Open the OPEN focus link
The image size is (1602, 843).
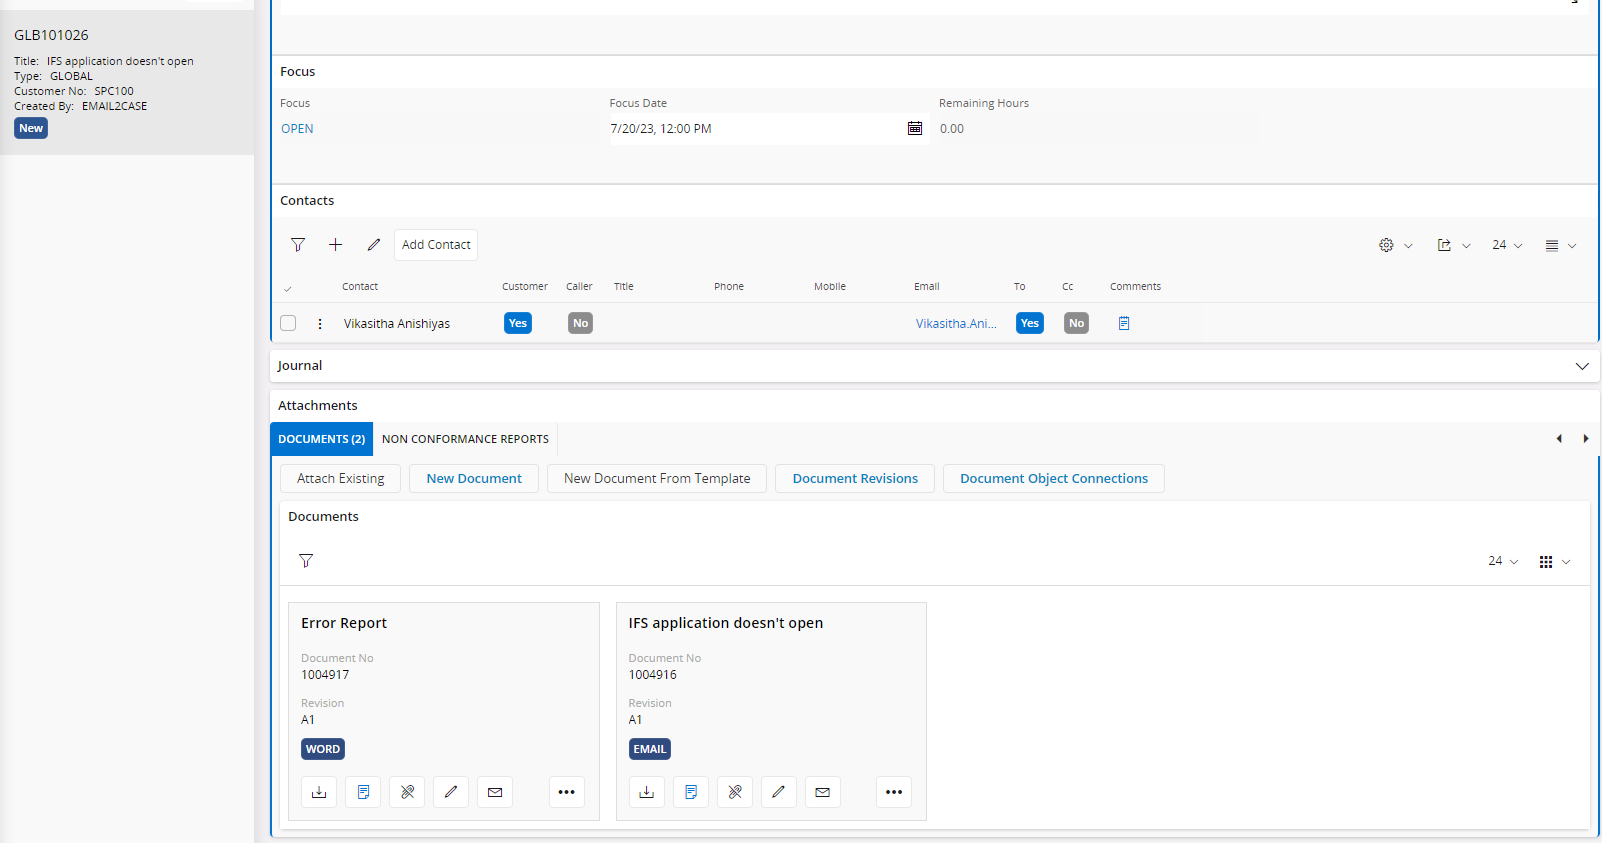(297, 129)
